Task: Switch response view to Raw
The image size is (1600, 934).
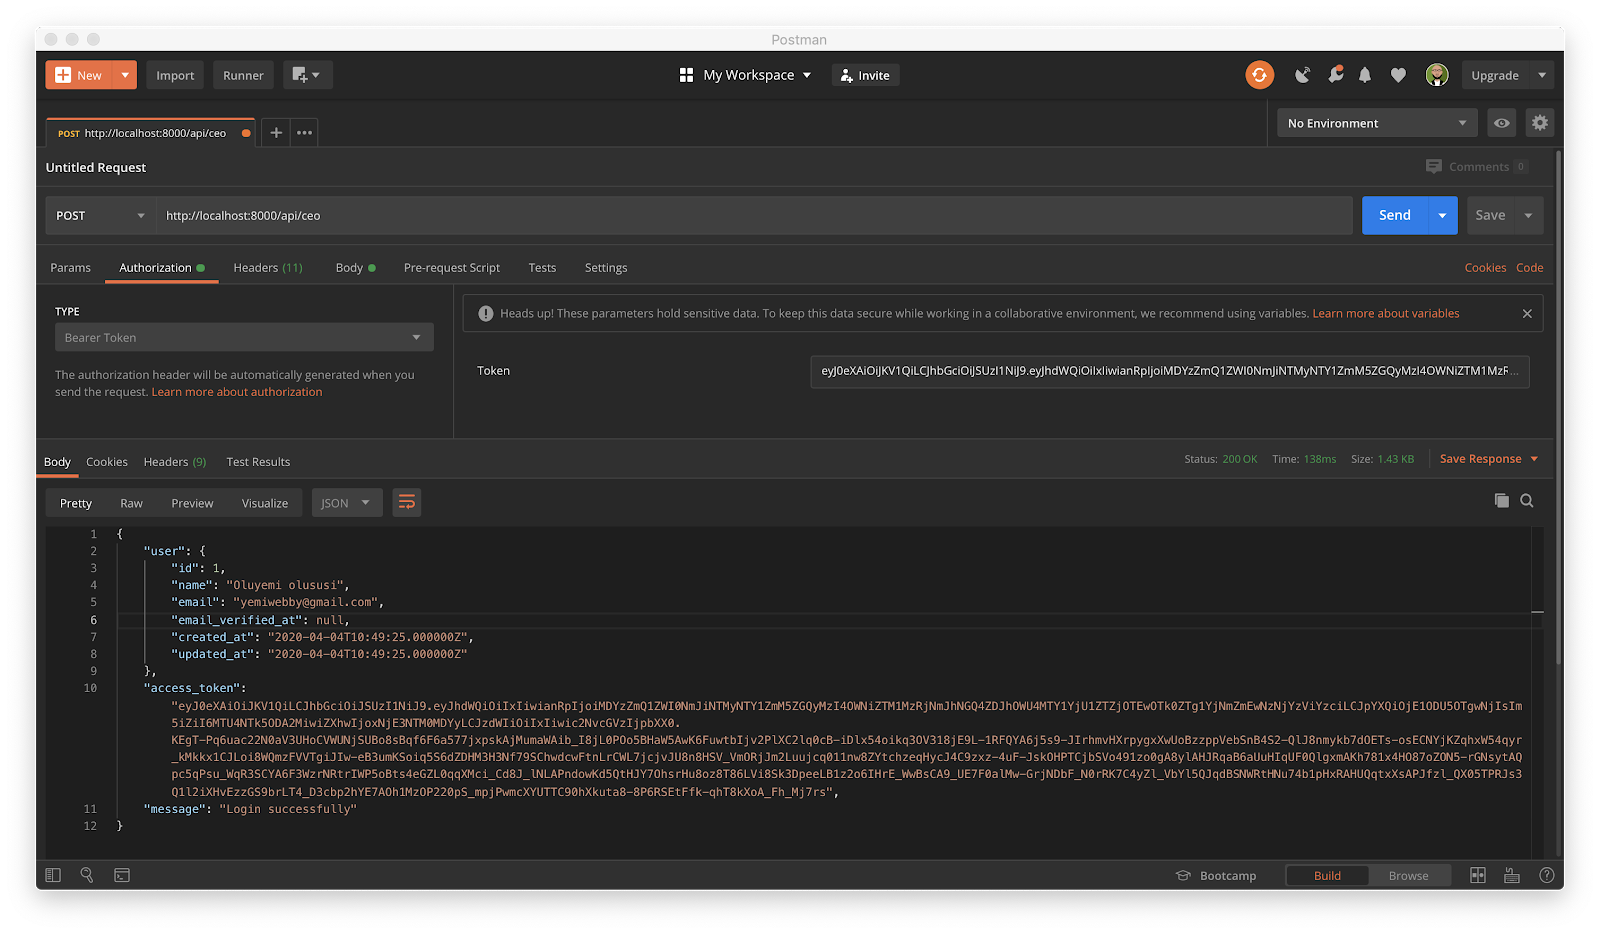Action: click(131, 503)
